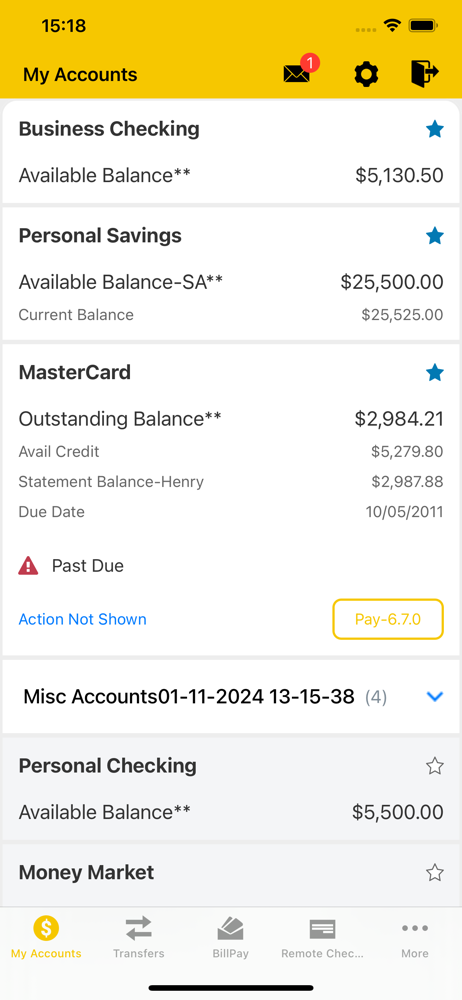Tap the My Accounts dollar icon
This screenshot has height=1000, width=462.
46,928
